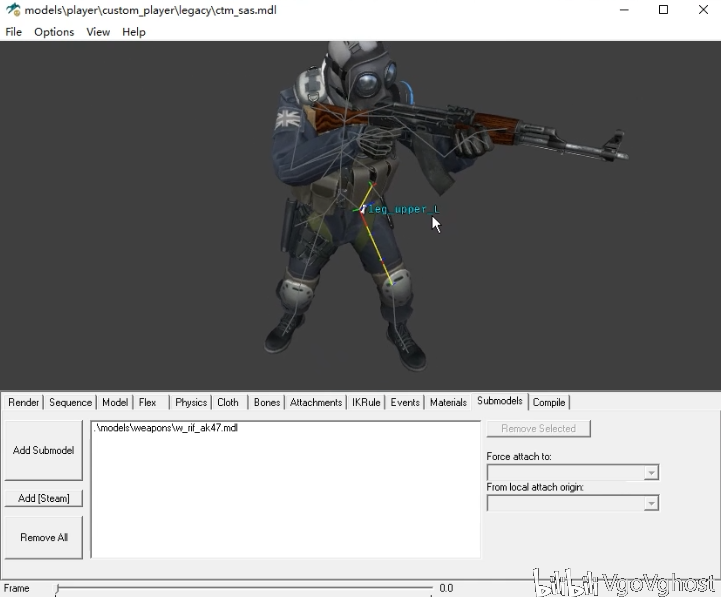Minimize the model viewer window
This screenshot has width=721, height=597.
[x=624, y=10]
